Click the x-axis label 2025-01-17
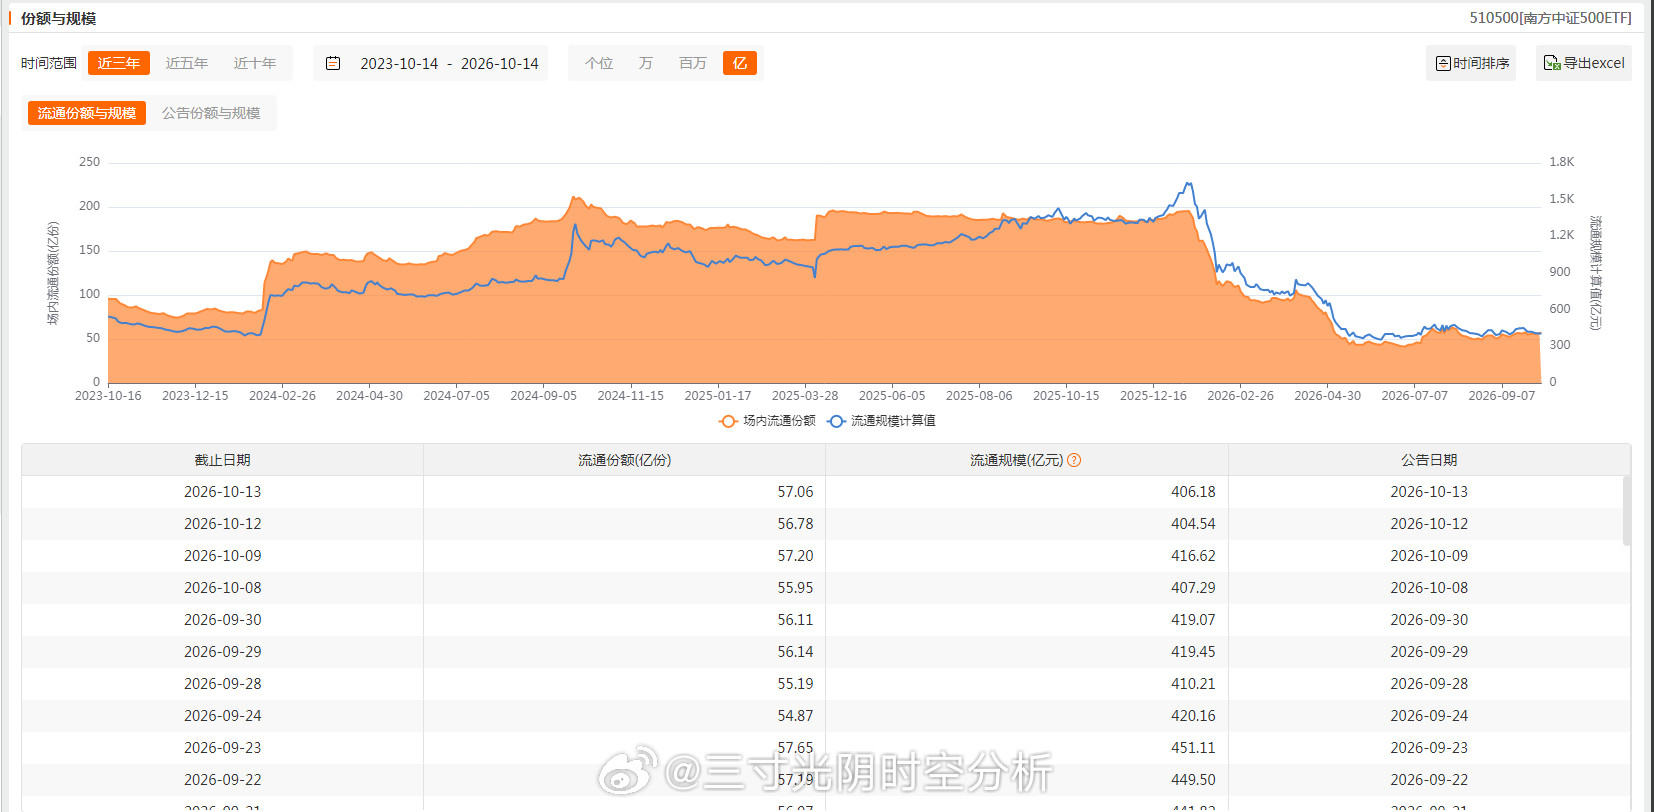The height and width of the screenshot is (812, 1654). point(717,396)
